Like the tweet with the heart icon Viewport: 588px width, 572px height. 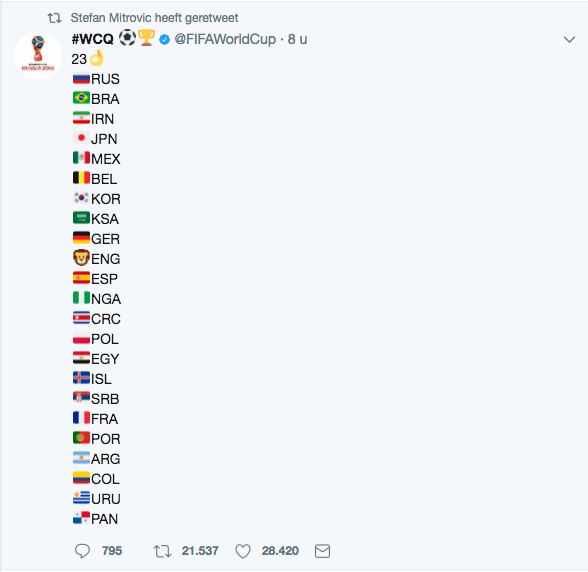243,551
